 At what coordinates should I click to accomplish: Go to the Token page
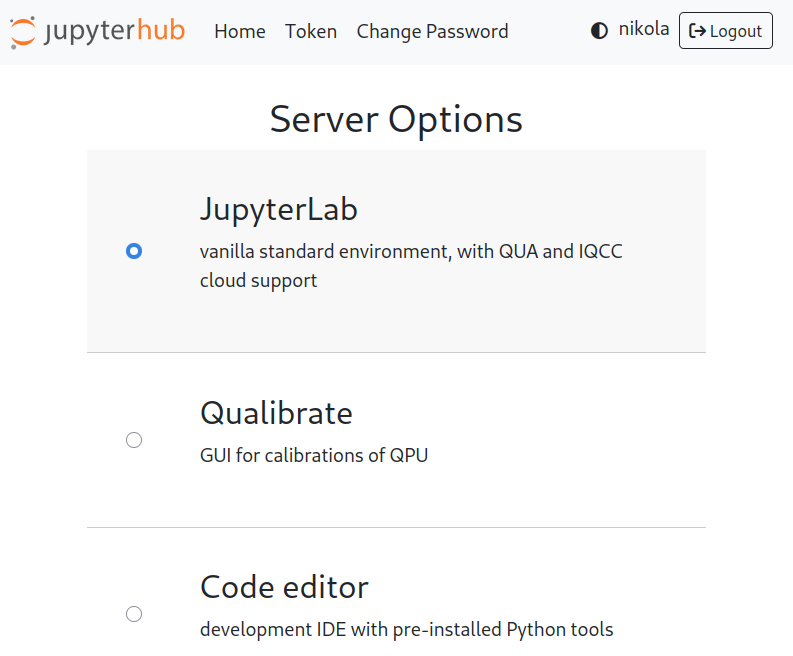pyautogui.click(x=311, y=32)
